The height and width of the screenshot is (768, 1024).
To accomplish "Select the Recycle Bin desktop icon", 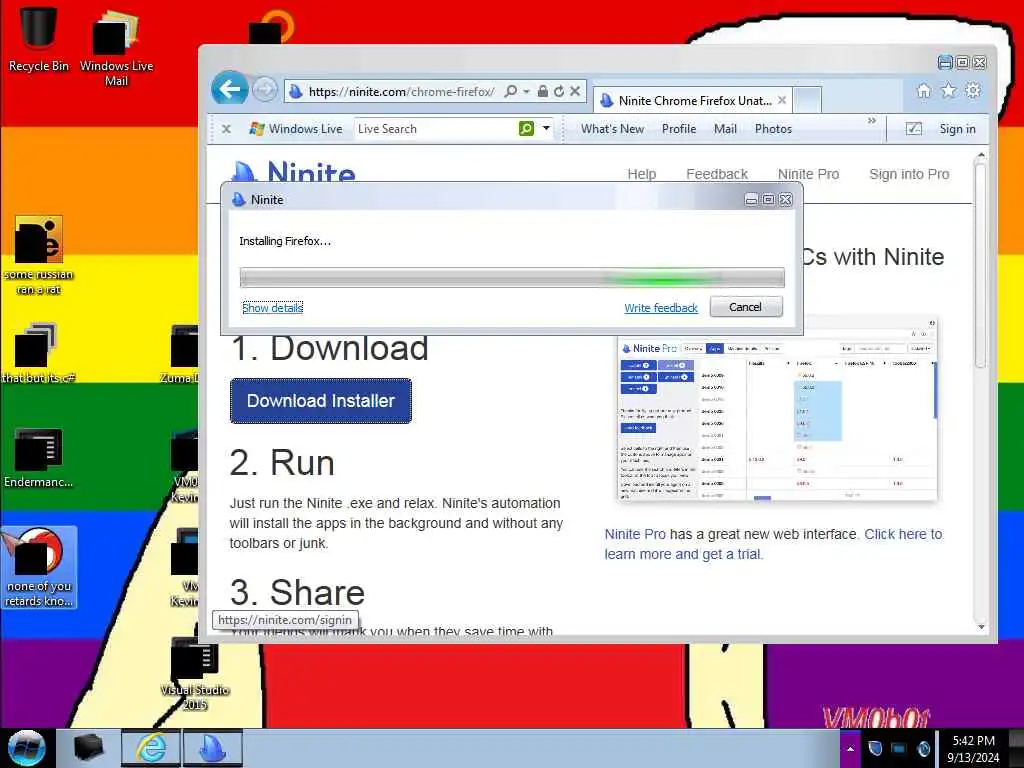I will 39,39.
